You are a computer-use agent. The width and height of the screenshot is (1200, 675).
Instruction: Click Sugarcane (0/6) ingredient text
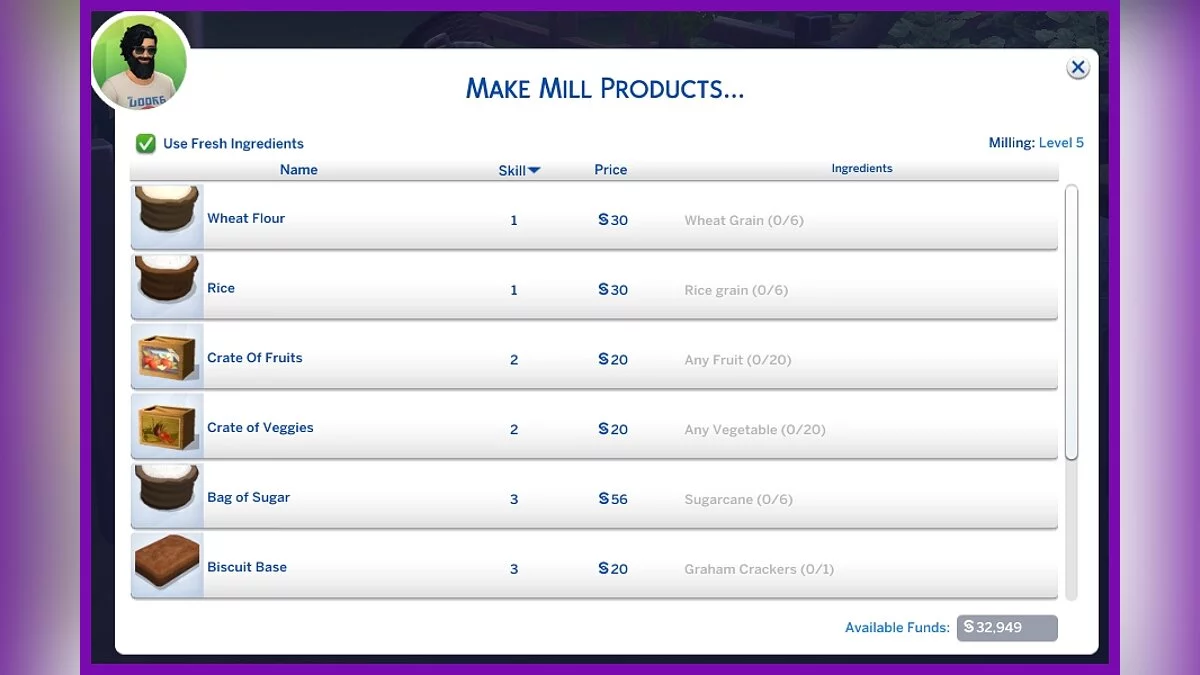pos(738,499)
